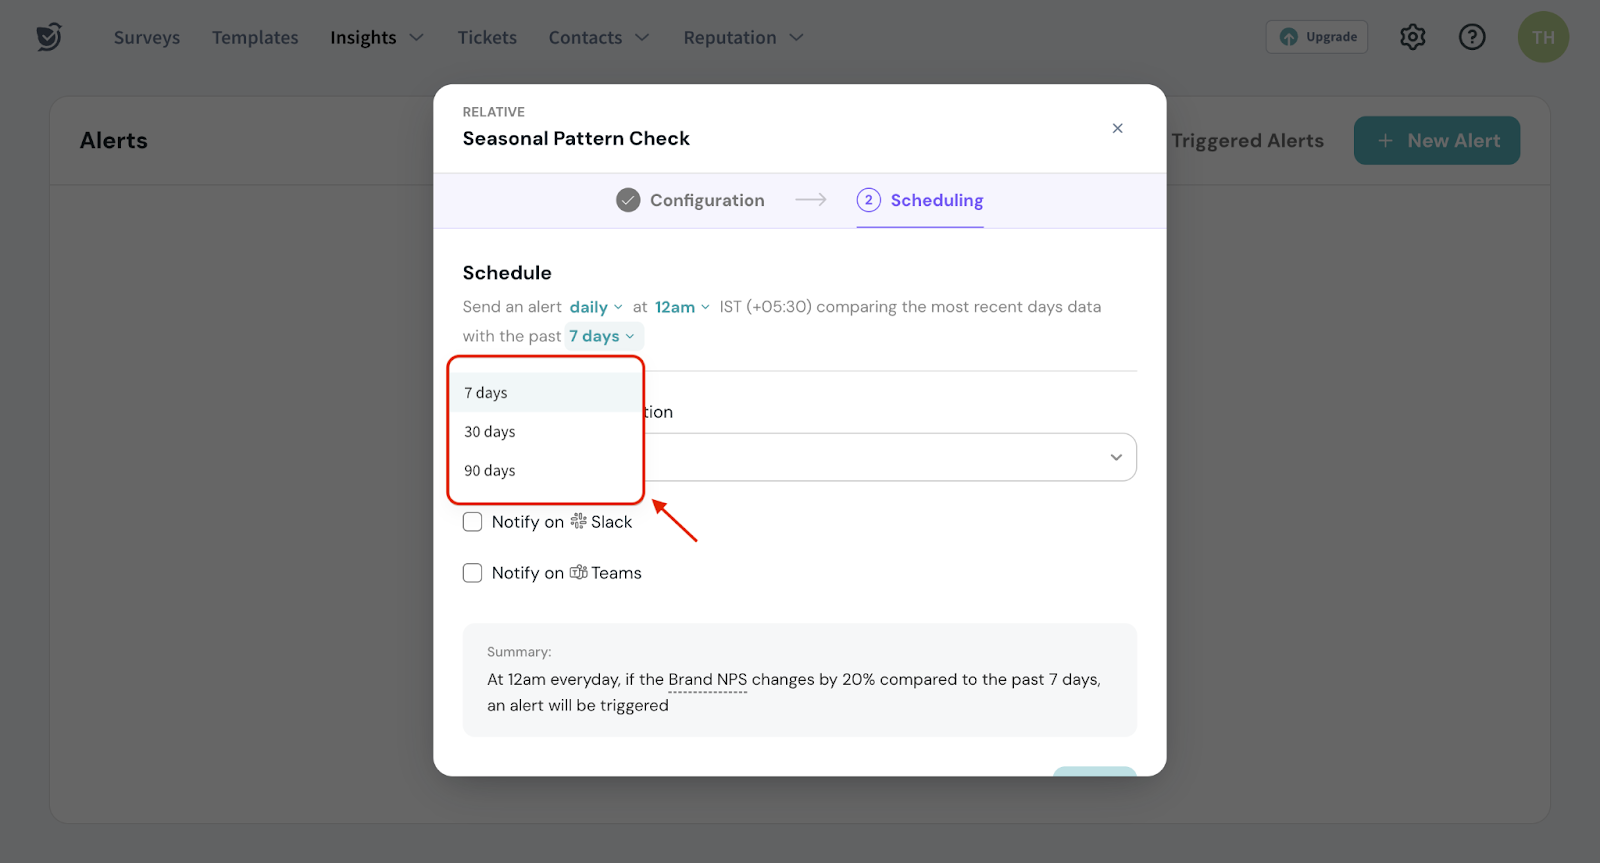Click the Brand NPS underlined text
The image size is (1600, 863).
[x=707, y=680]
